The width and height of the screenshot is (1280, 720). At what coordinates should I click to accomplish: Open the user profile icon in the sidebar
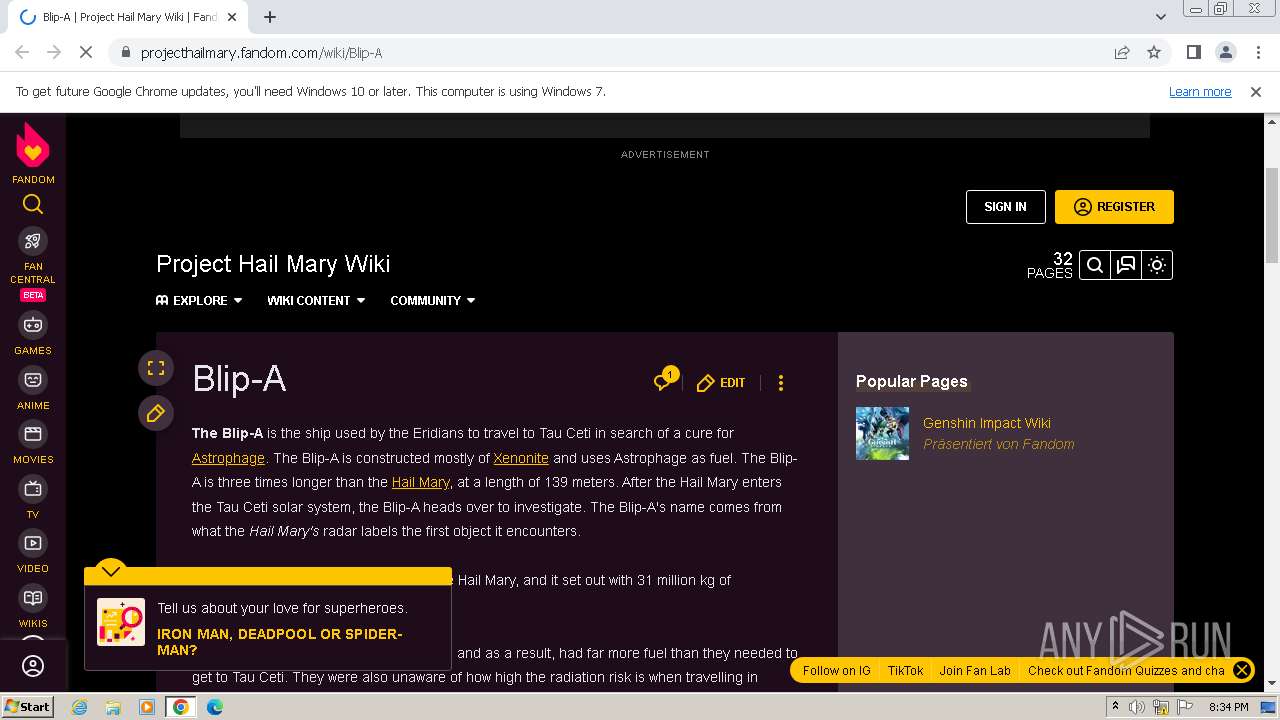[33, 666]
